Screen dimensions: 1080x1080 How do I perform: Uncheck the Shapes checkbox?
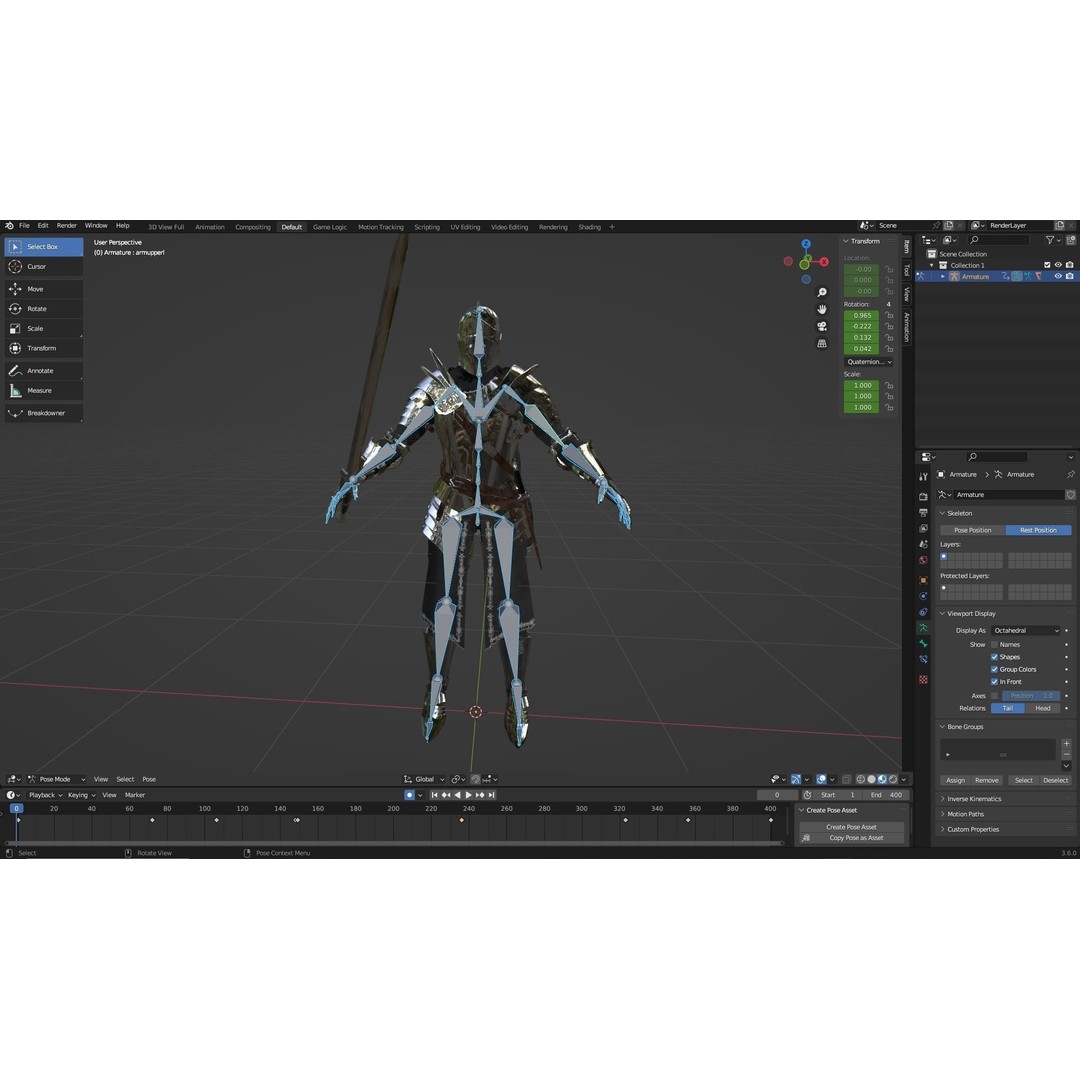995,657
